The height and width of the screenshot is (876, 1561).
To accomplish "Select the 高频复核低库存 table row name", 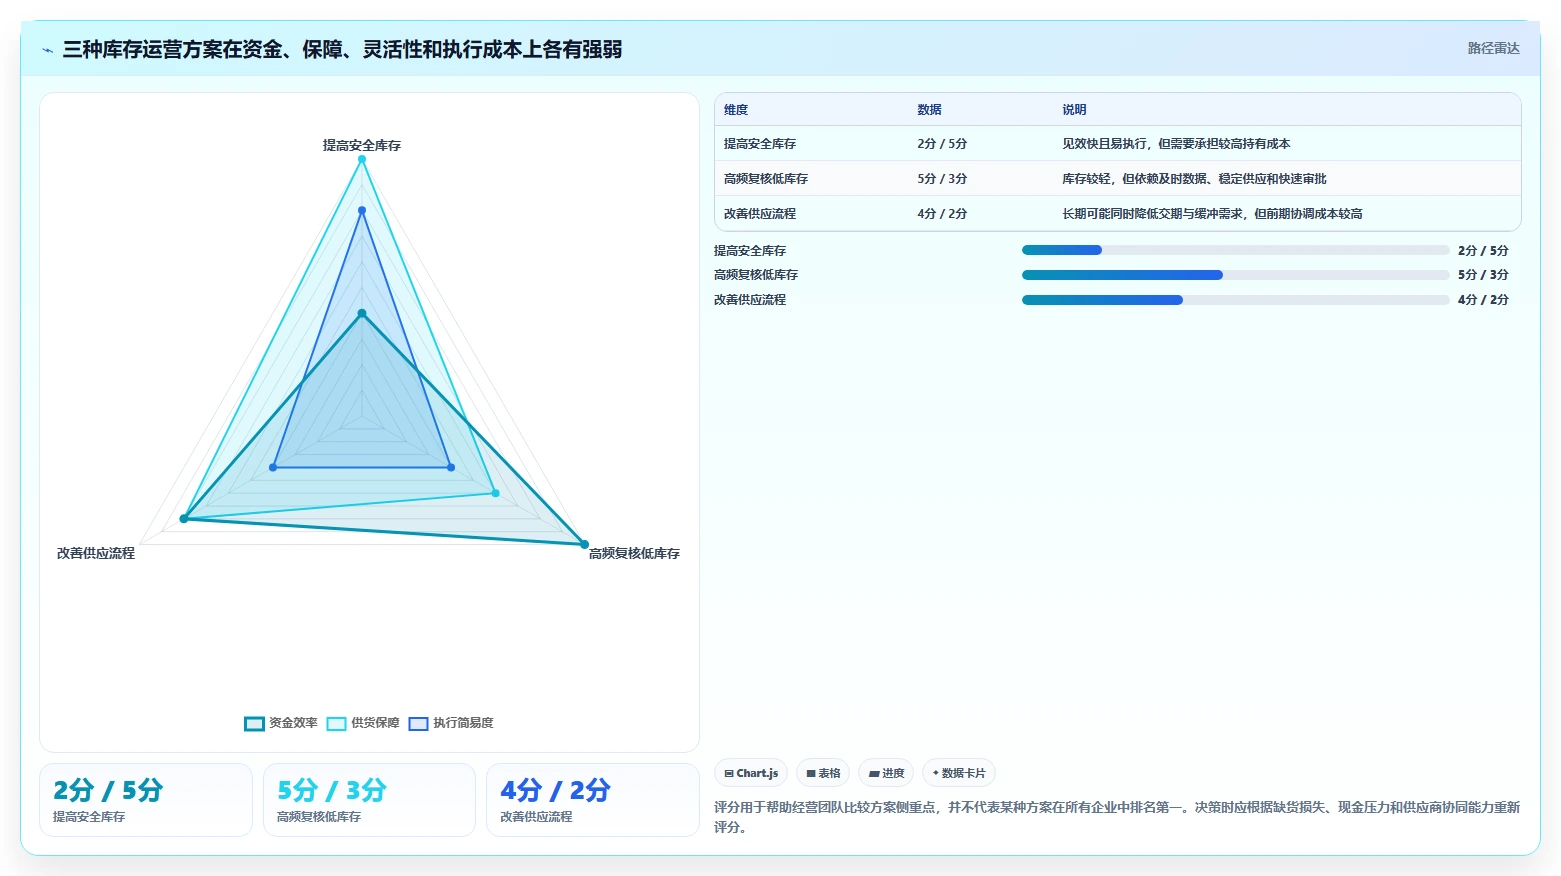I will pos(766,179).
